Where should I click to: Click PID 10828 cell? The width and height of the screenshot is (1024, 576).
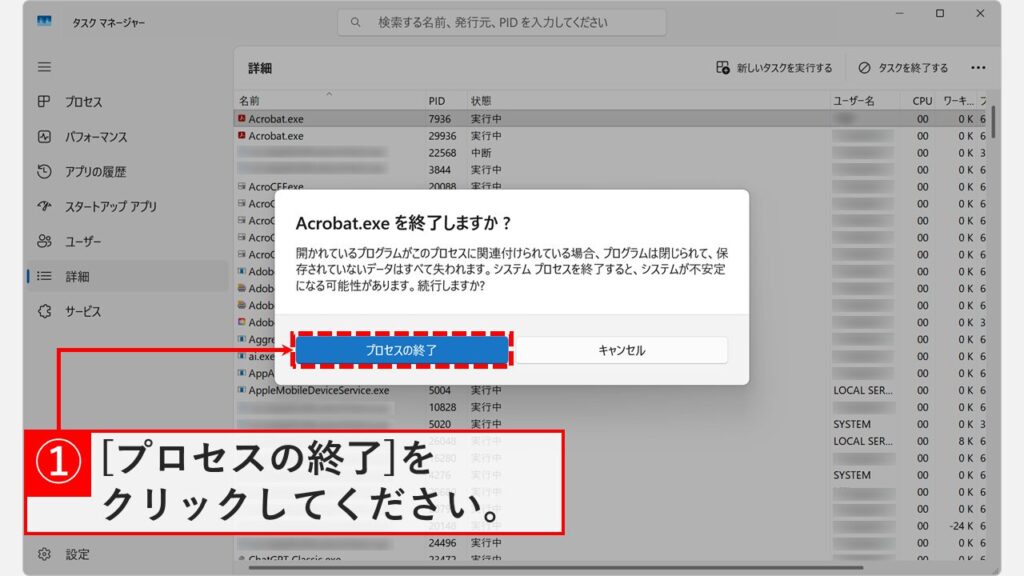(442, 407)
